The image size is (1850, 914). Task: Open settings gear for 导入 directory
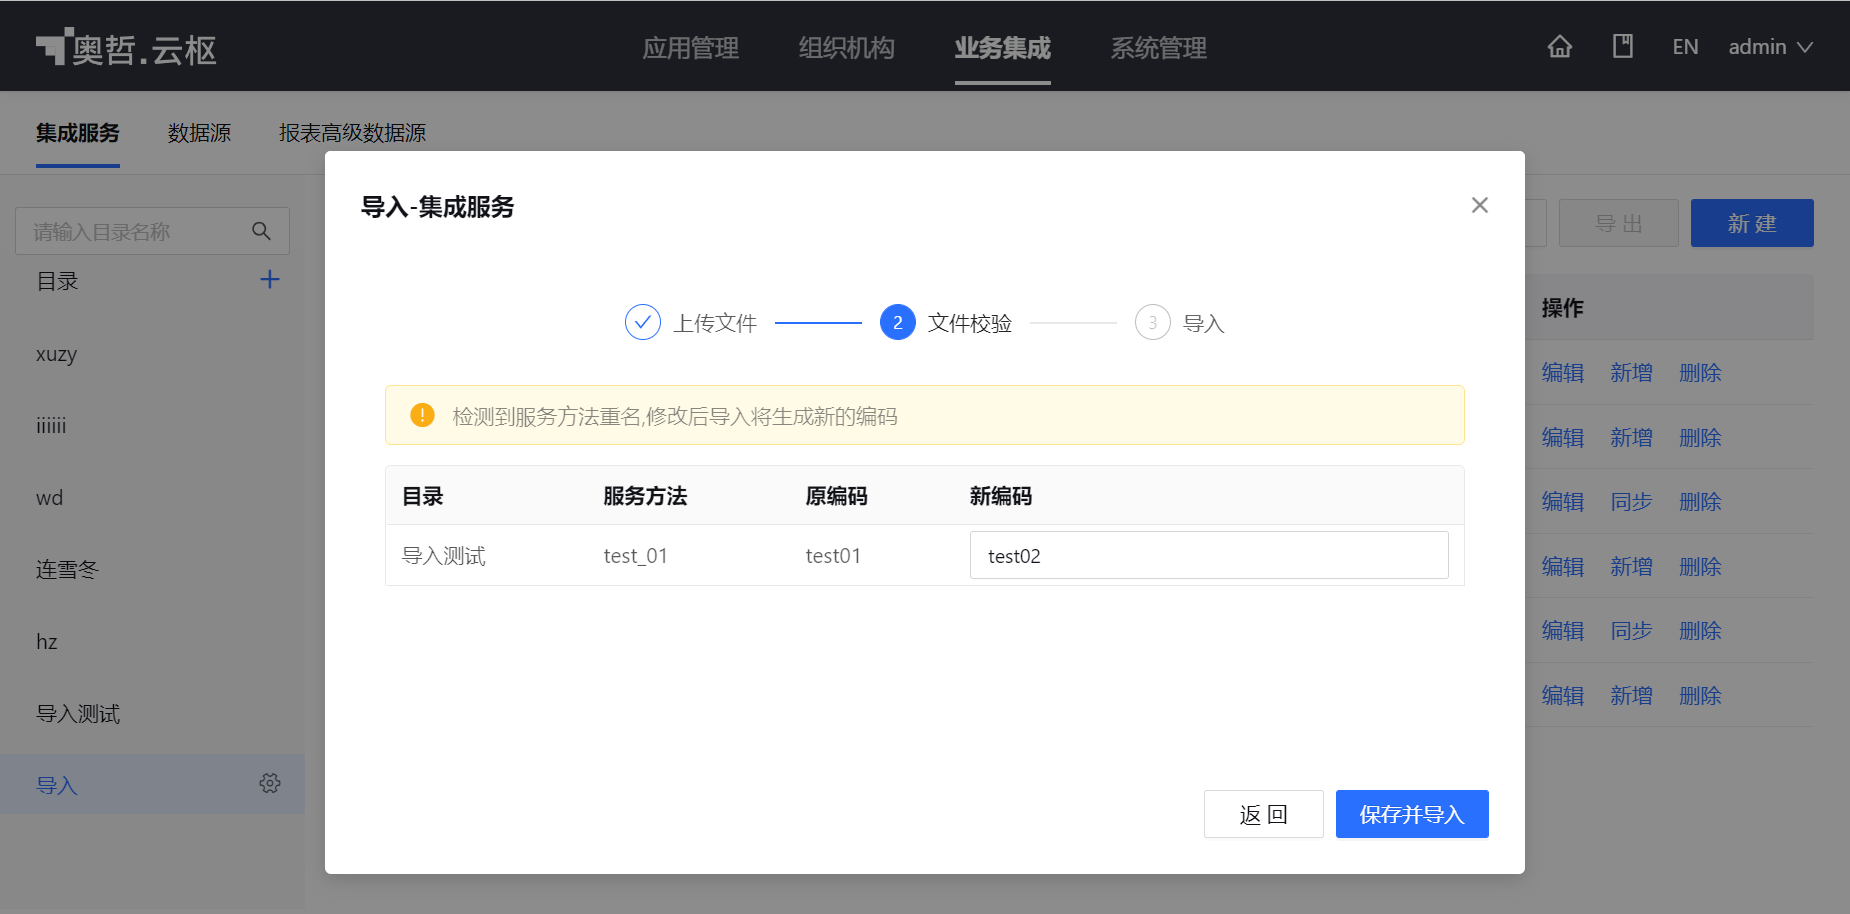pos(270,783)
